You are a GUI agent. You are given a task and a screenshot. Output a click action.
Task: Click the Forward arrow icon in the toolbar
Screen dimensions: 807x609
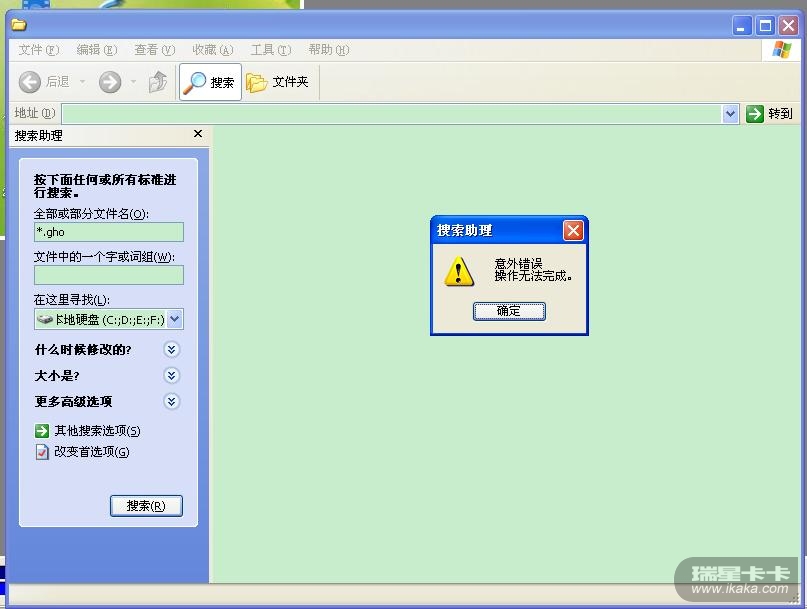[x=110, y=82]
